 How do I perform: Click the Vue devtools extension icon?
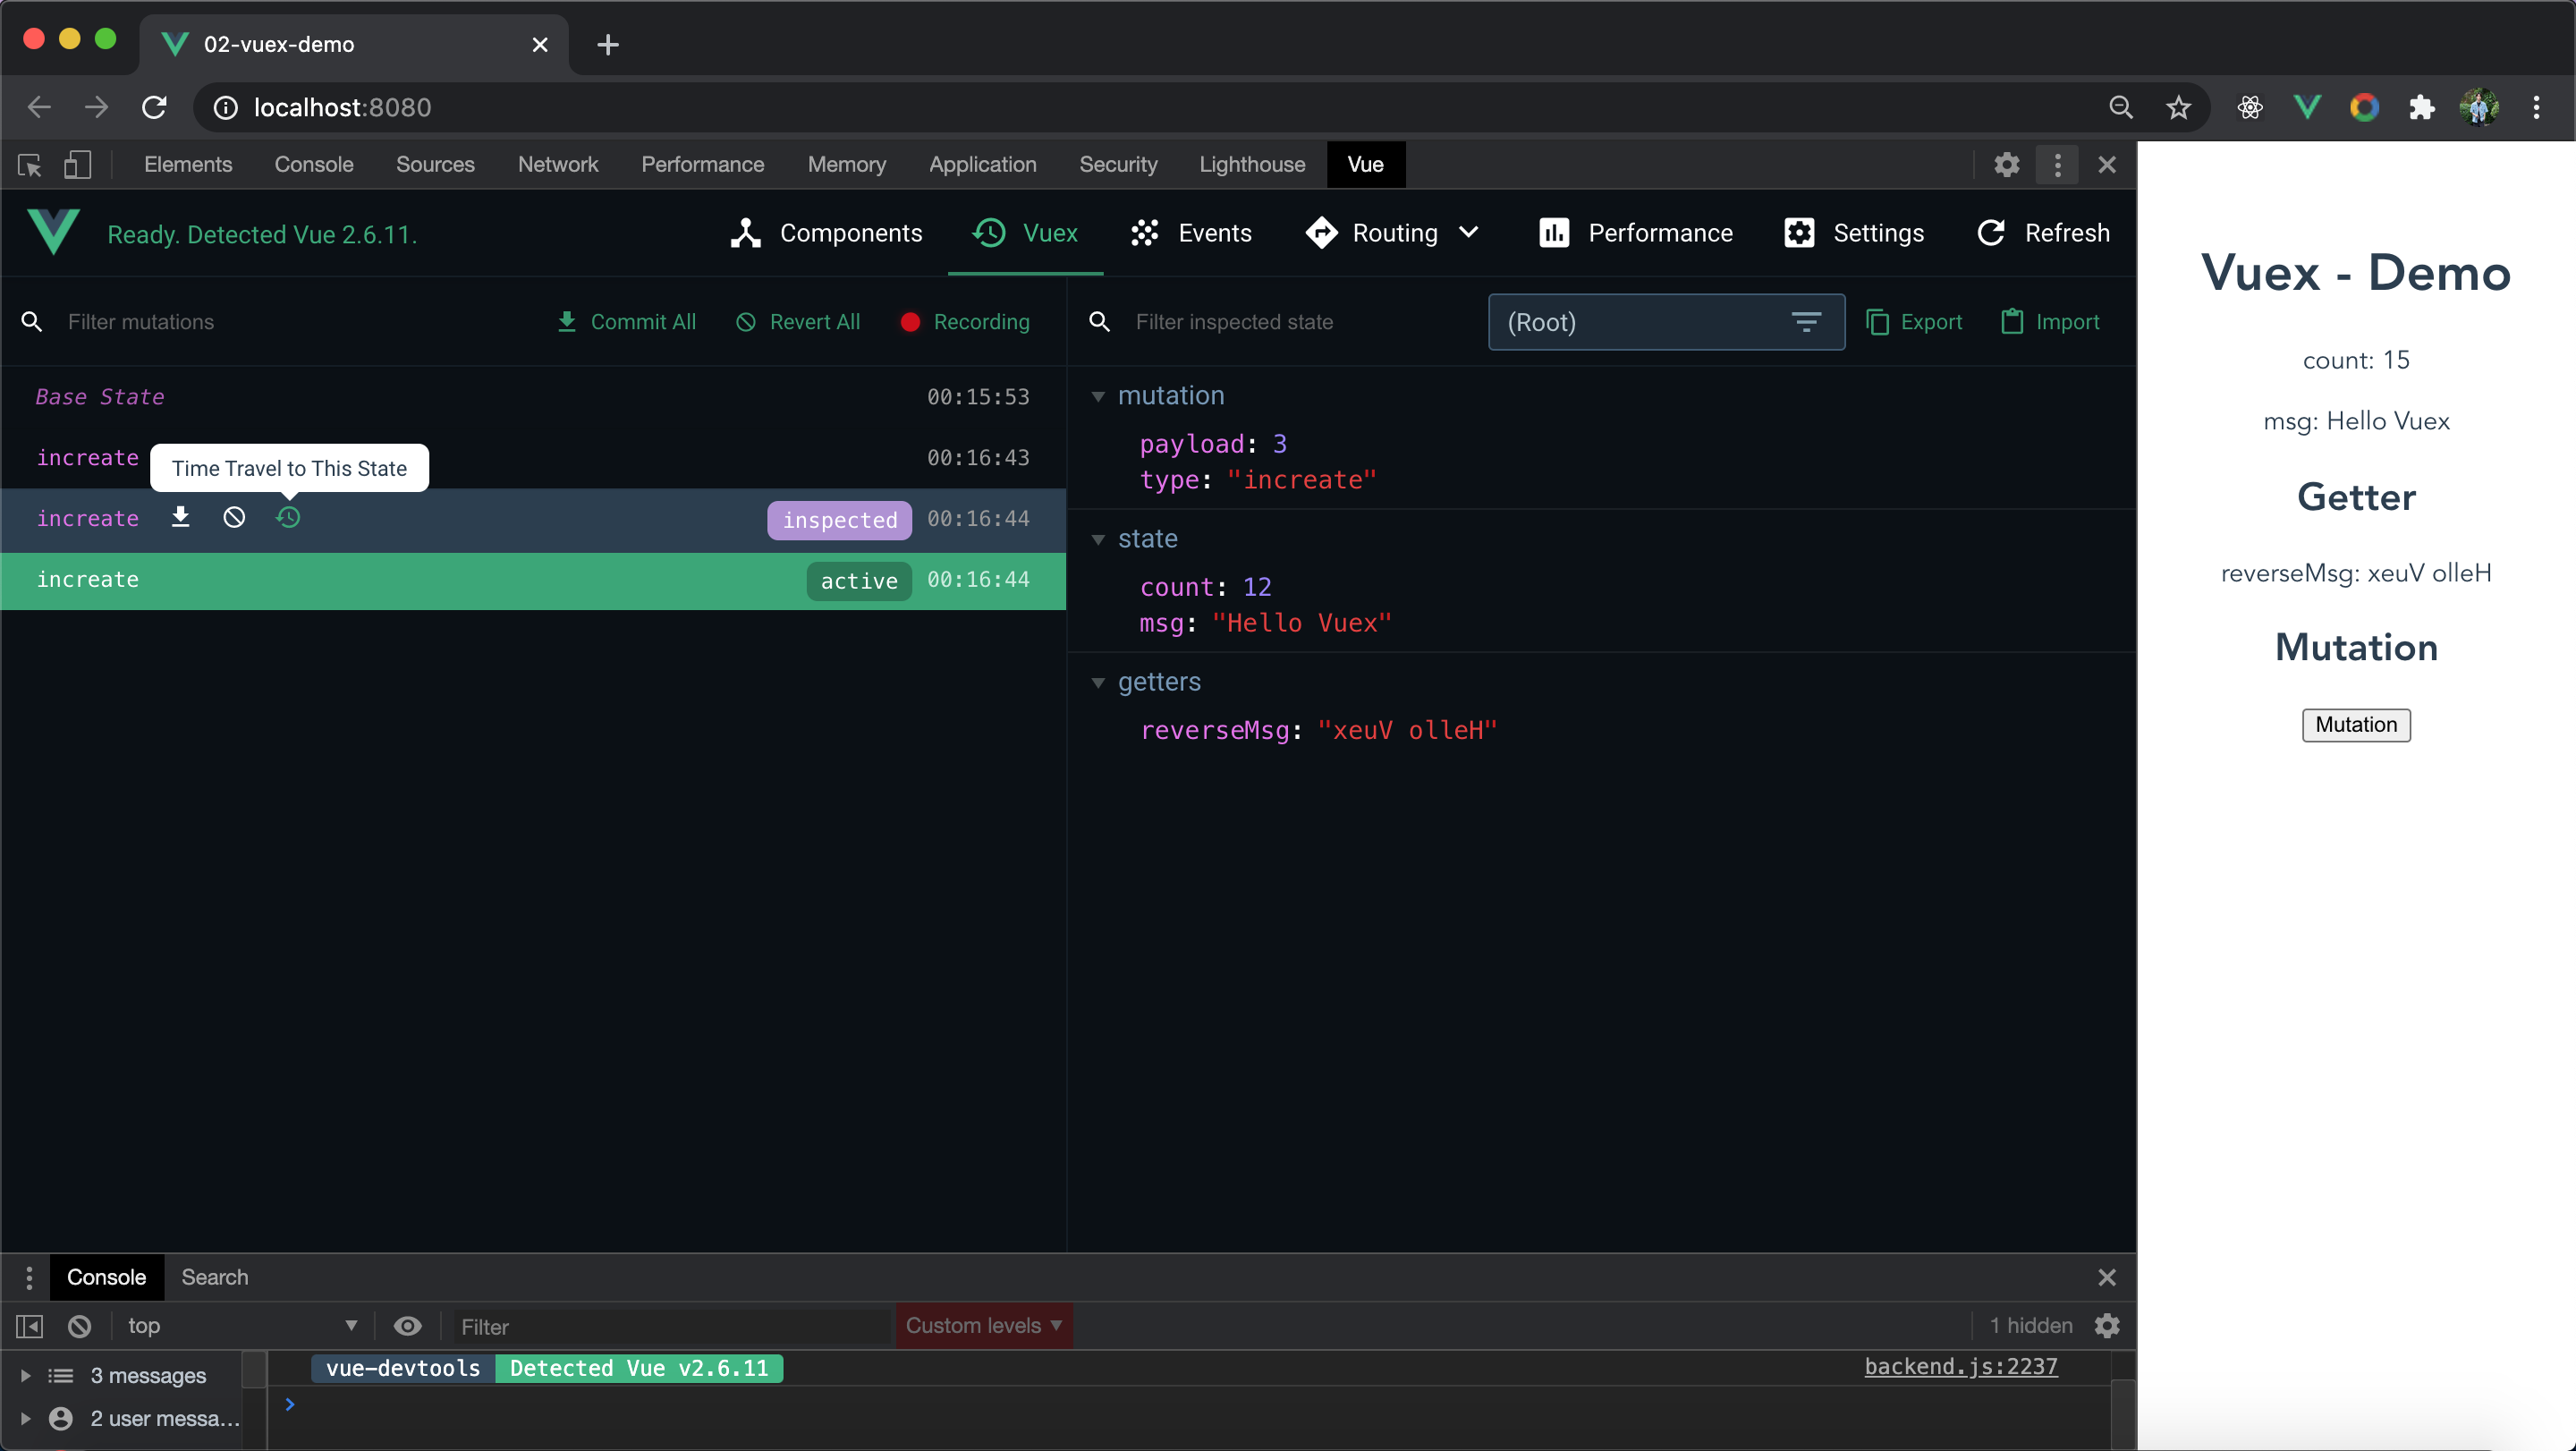(2306, 107)
